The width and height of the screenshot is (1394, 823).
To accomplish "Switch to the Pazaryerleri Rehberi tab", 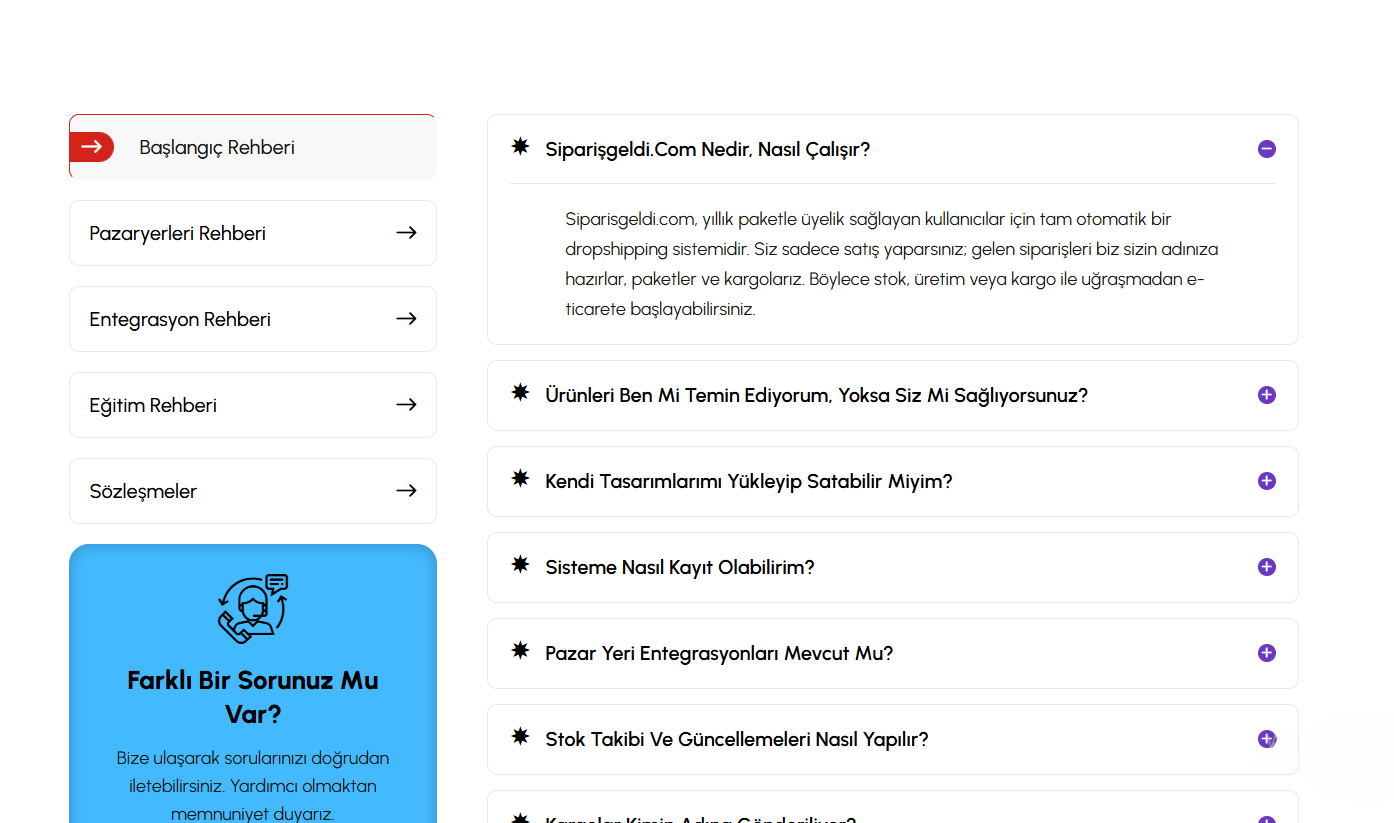I will [x=178, y=233].
